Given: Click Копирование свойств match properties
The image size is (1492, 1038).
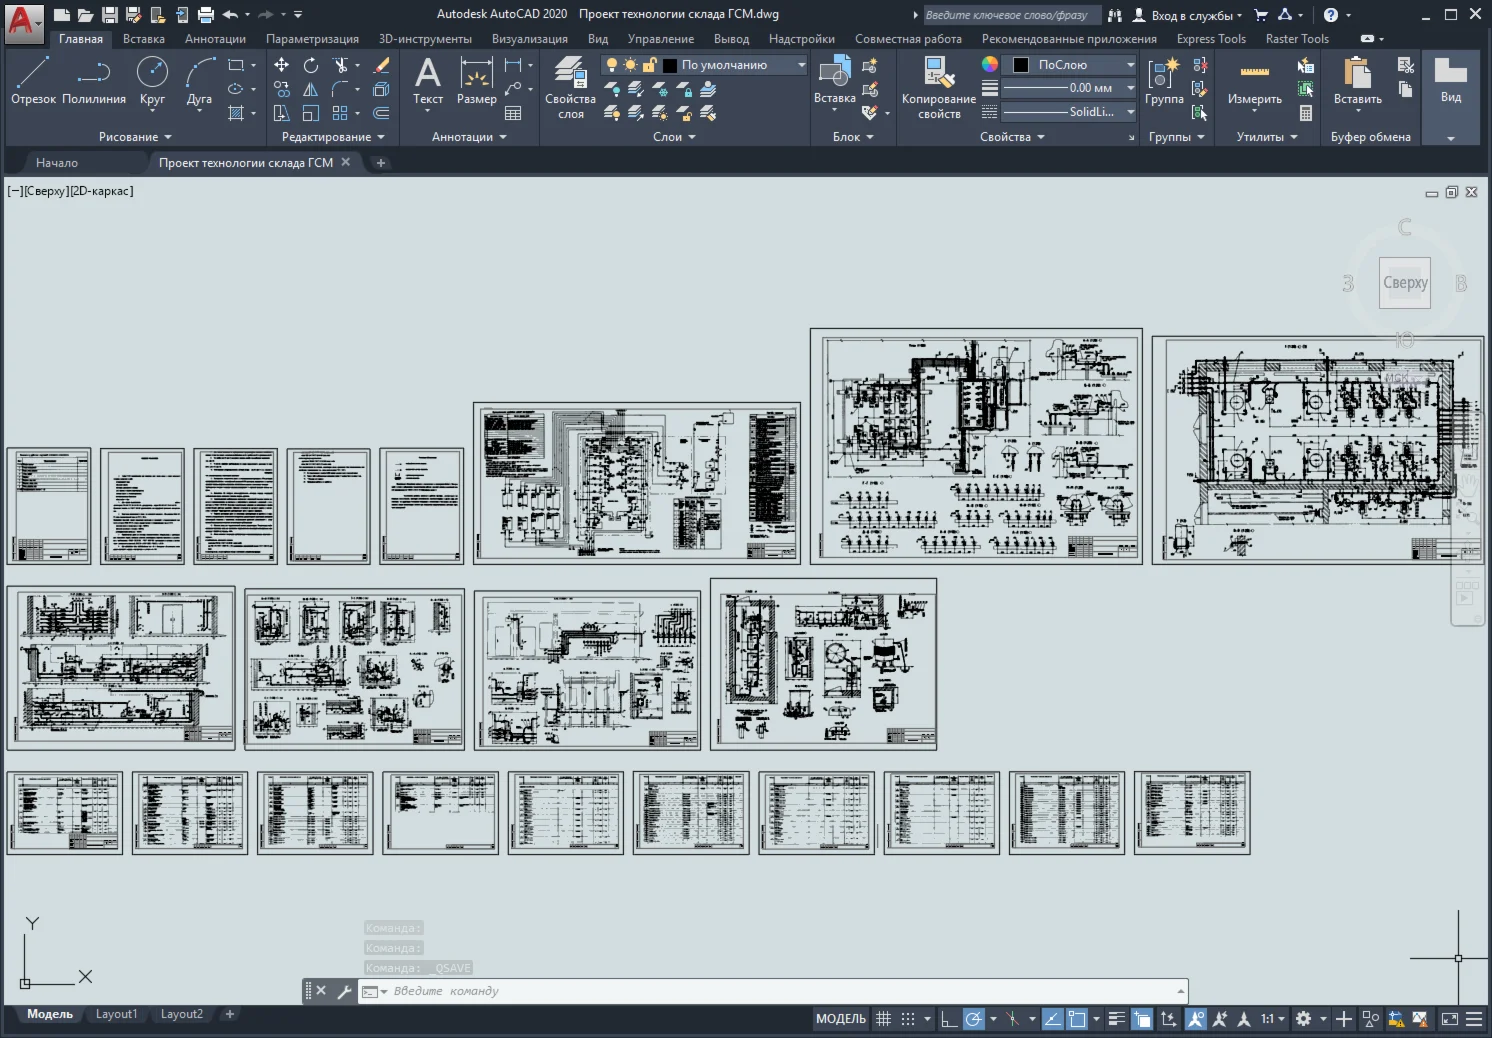Looking at the screenshot, I should (x=939, y=88).
